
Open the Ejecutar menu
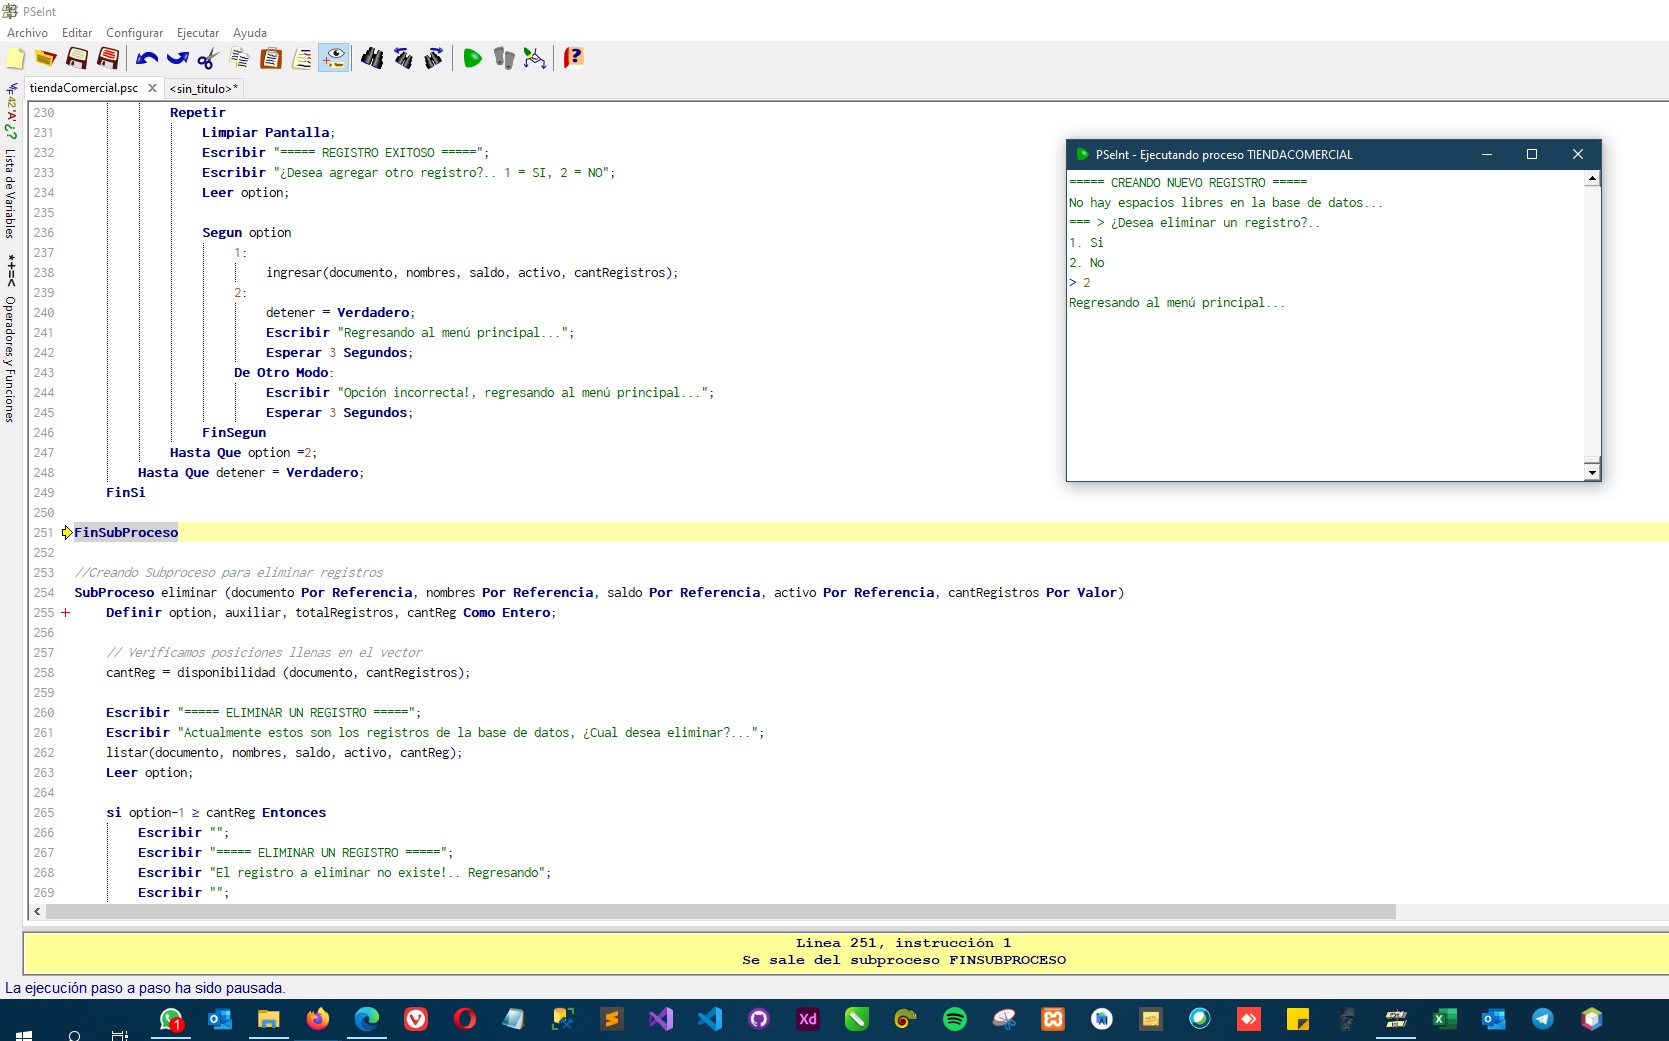point(198,32)
